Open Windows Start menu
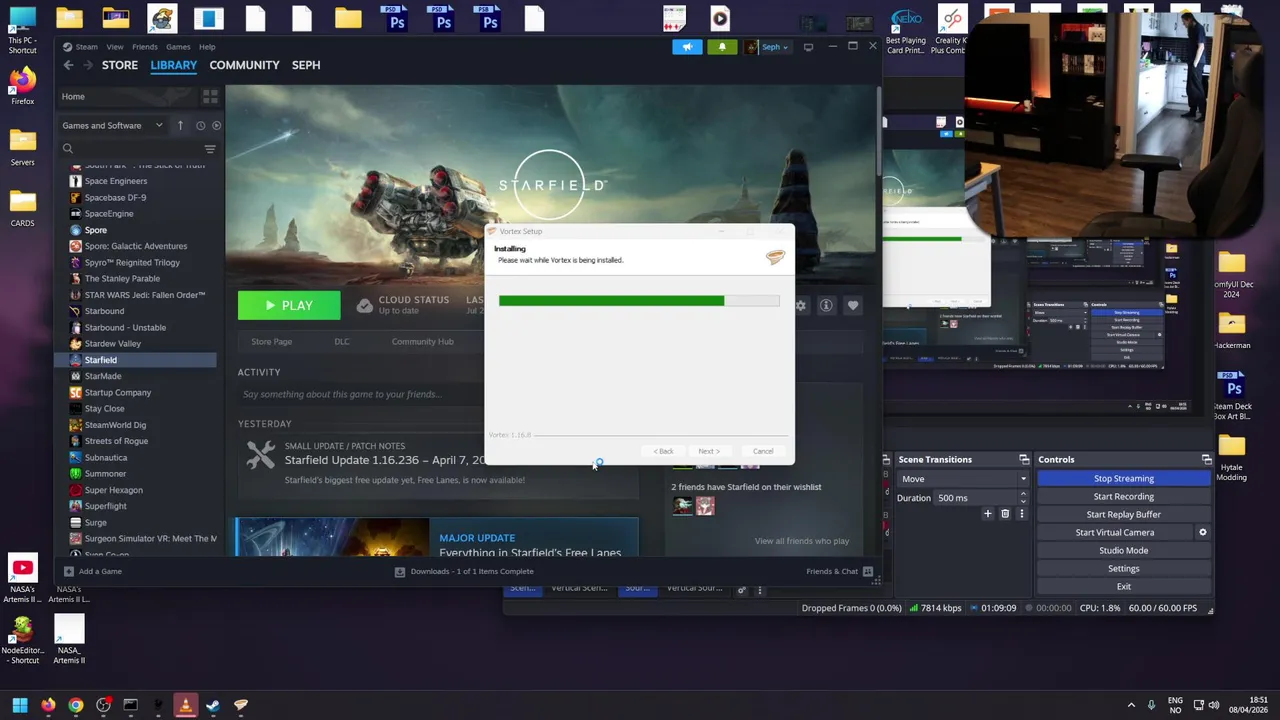Image resolution: width=1280 pixels, height=720 pixels. click(20, 705)
